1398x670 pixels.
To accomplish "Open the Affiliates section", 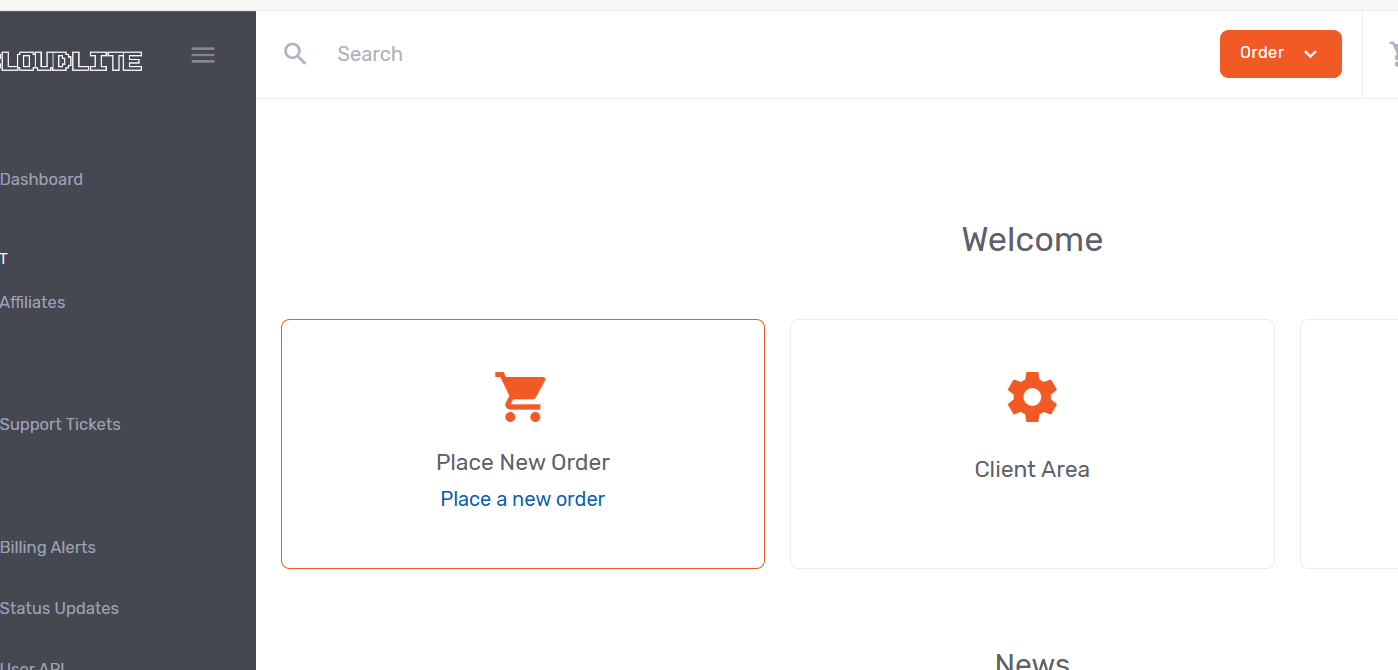I will 33,301.
